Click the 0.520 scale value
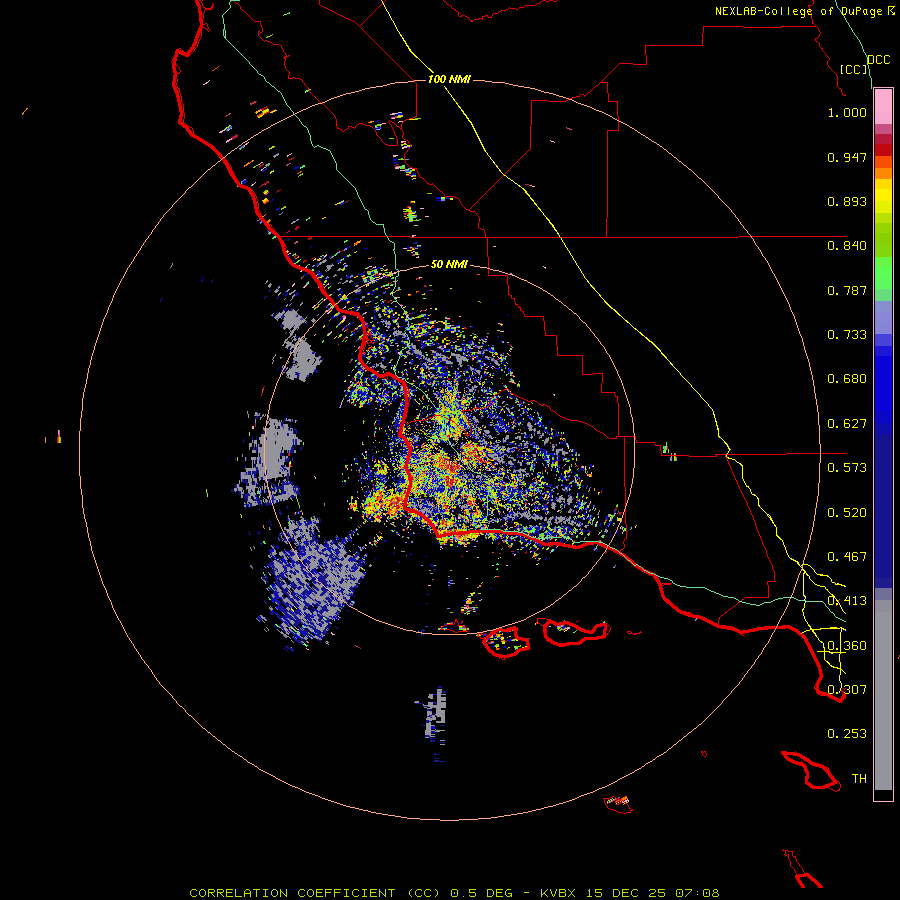 point(847,513)
